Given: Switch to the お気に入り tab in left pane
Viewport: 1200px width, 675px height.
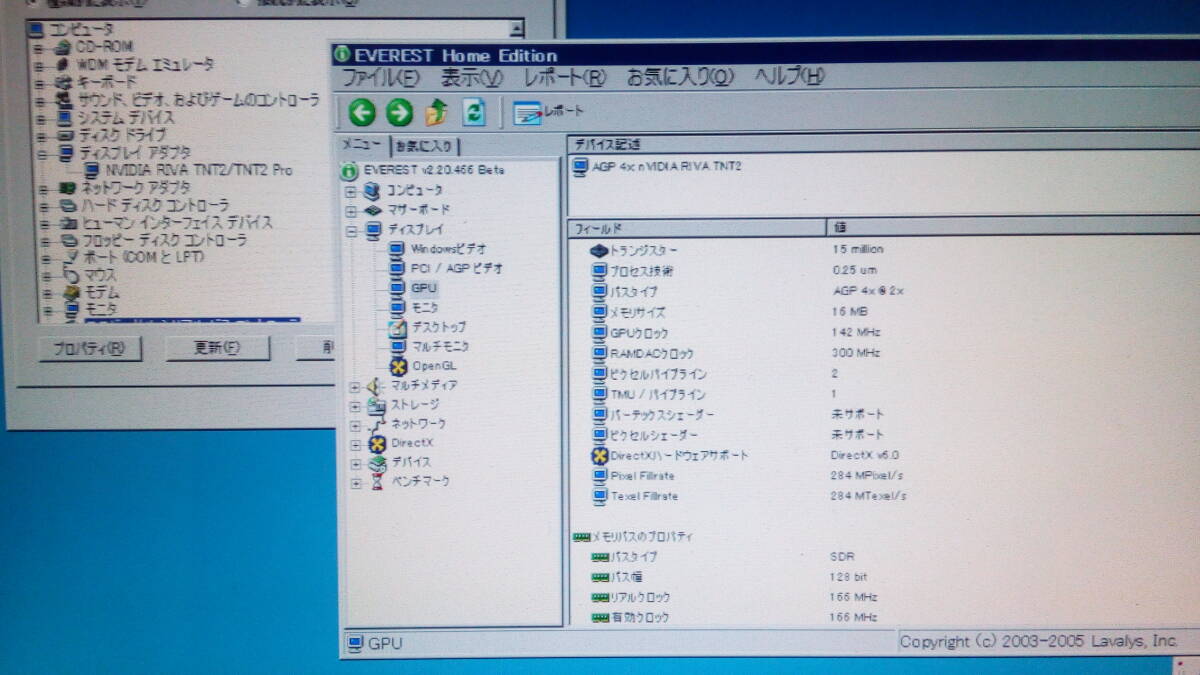Looking at the screenshot, I should (x=423, y=146).
